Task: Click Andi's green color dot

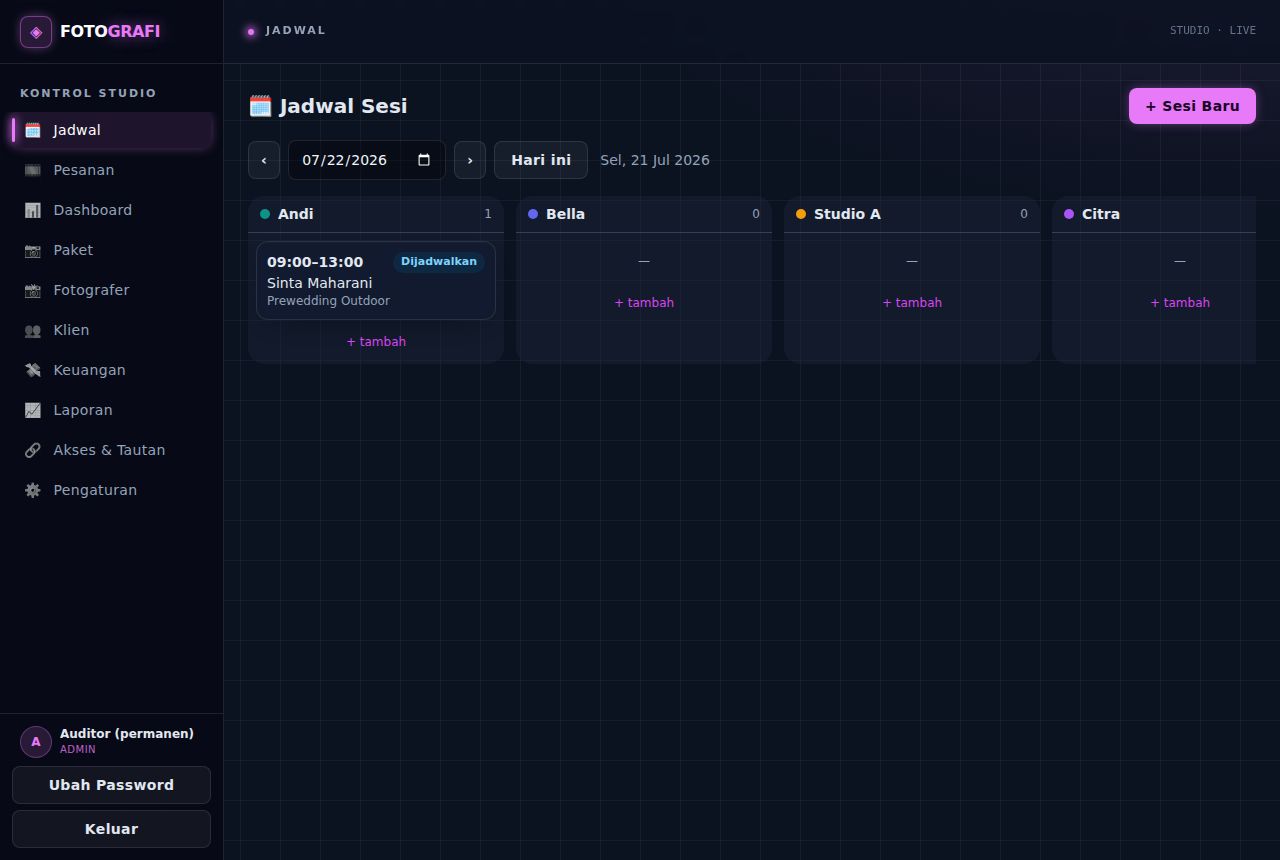Action: click(x=265, y=214)
